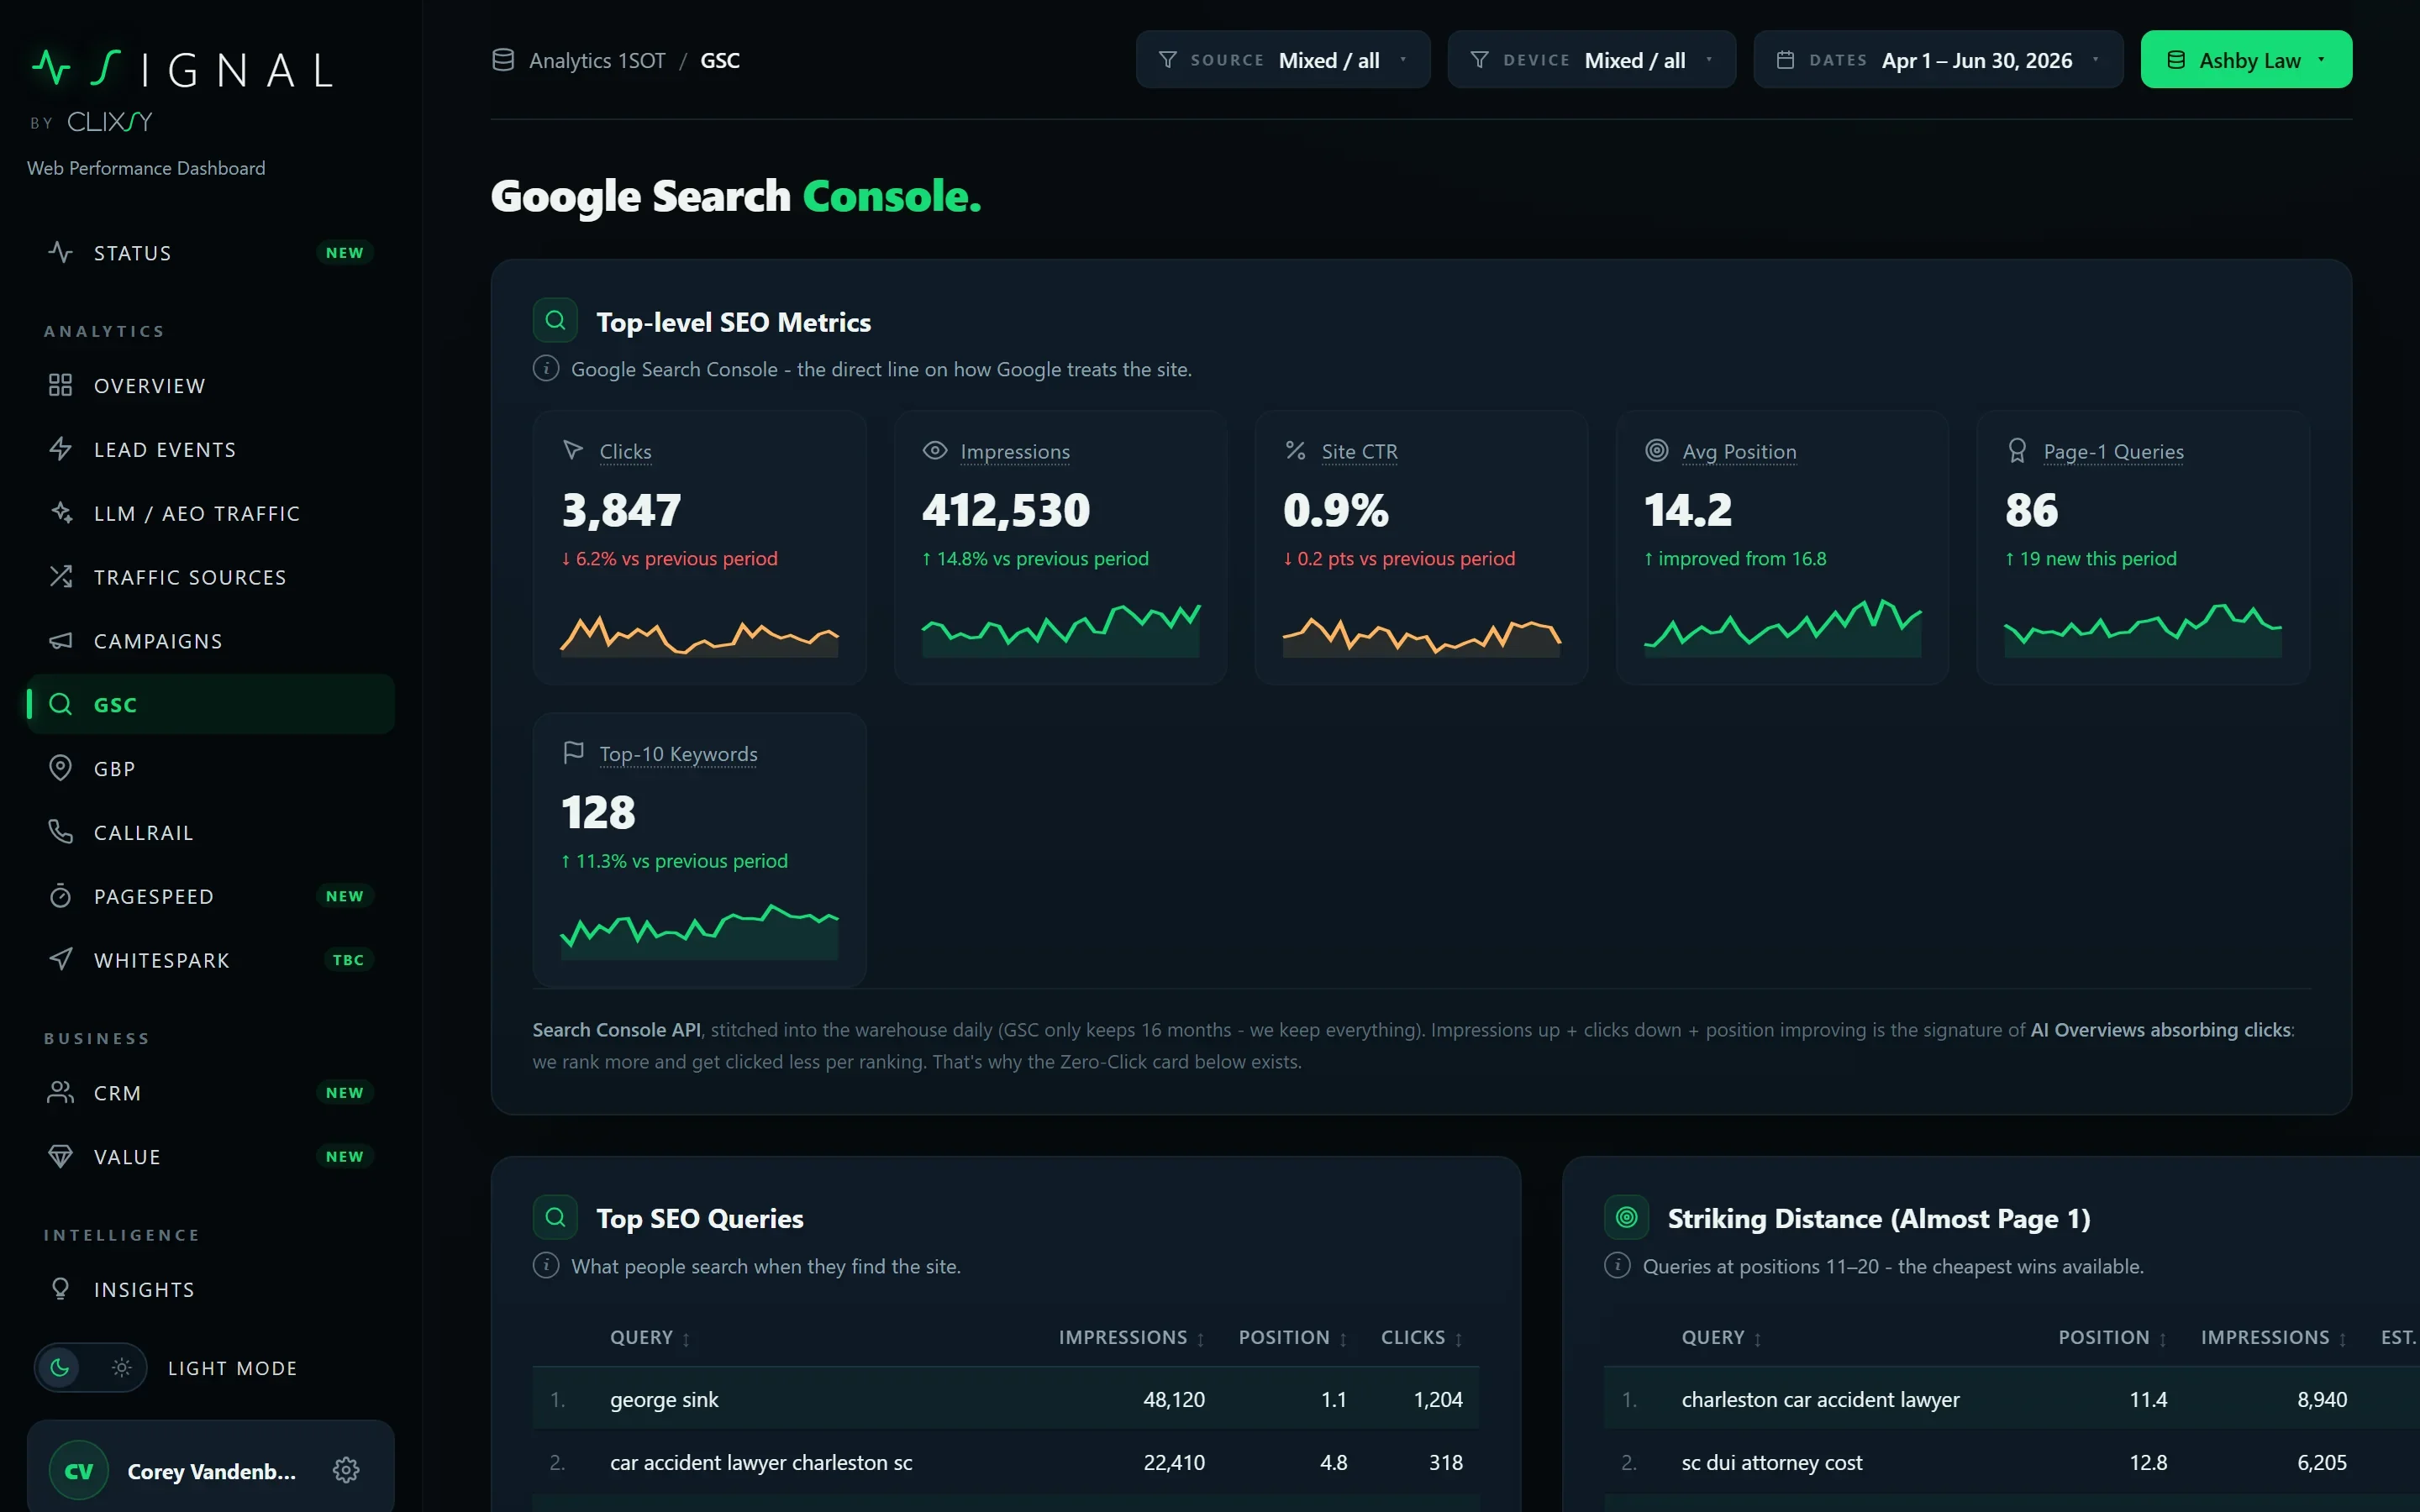2420x1512 pixels.
Task: Click the PageSpeed stopwatch icon
Action: pyautogui.click(x=60, y=896)
